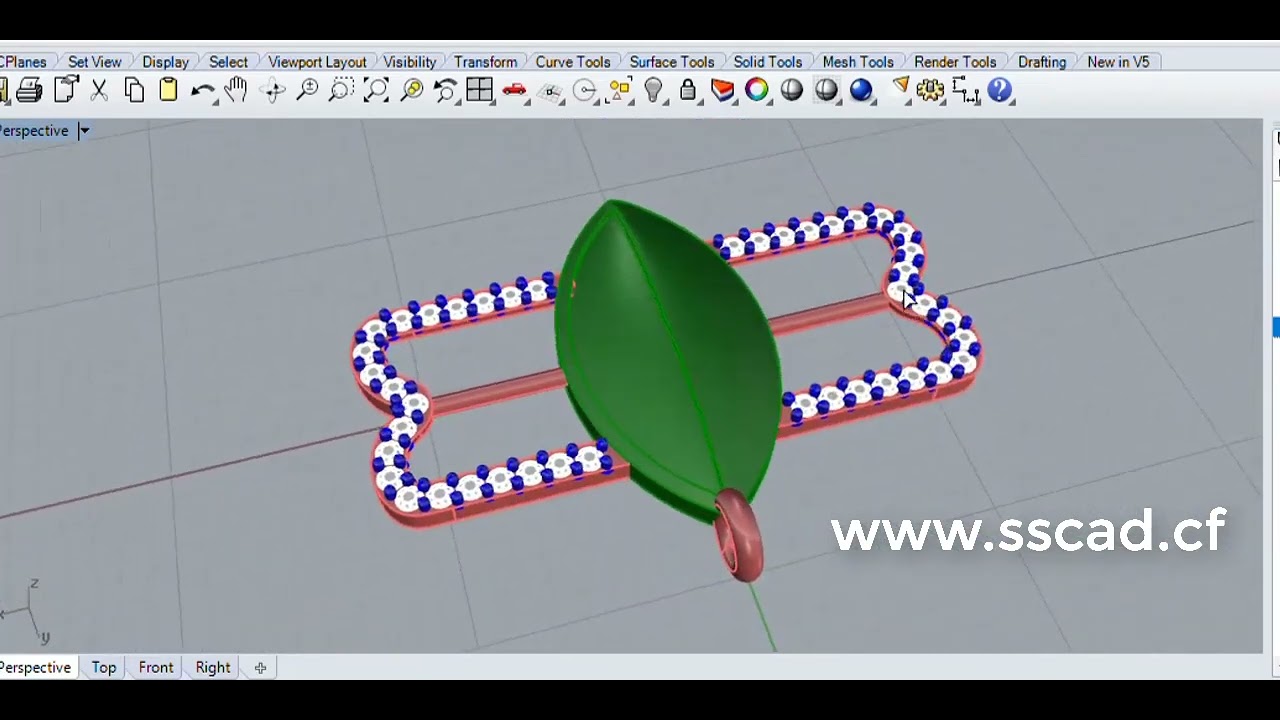Click the blue Render sphere icon

[861, 90]
